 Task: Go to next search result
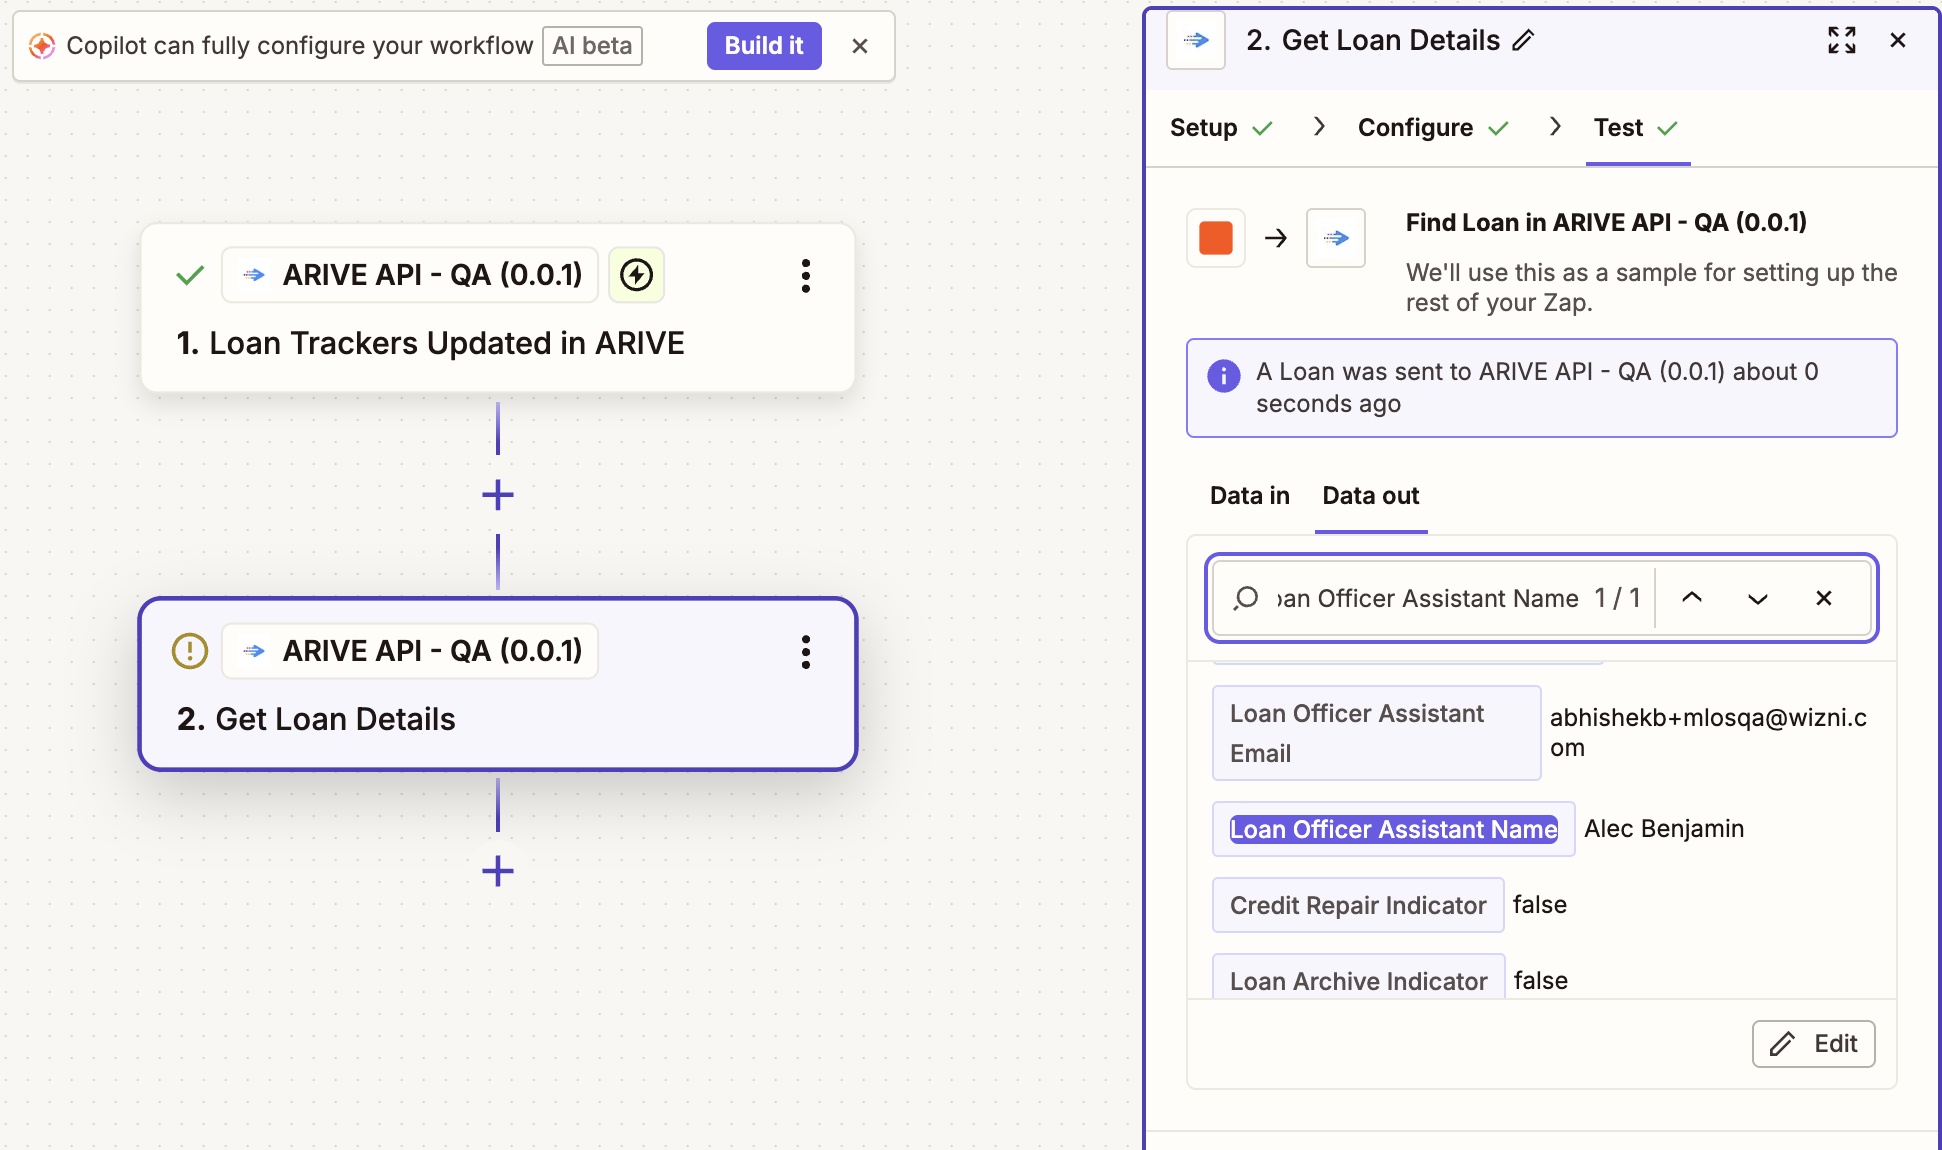click(1757, 598)
